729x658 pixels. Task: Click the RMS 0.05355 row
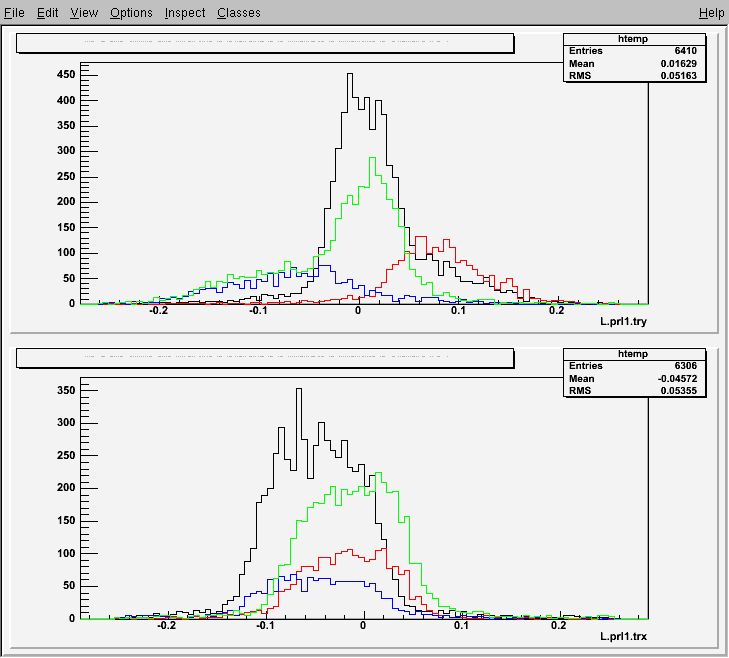point(634,391)
